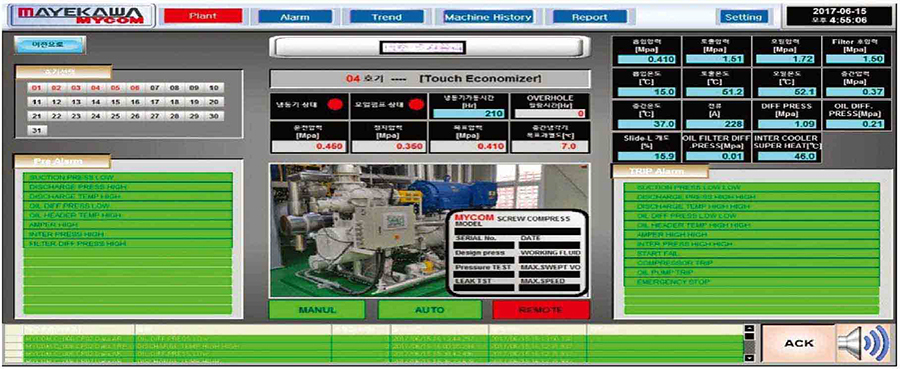Switch to MANUL mode

(x=317, y=310)
